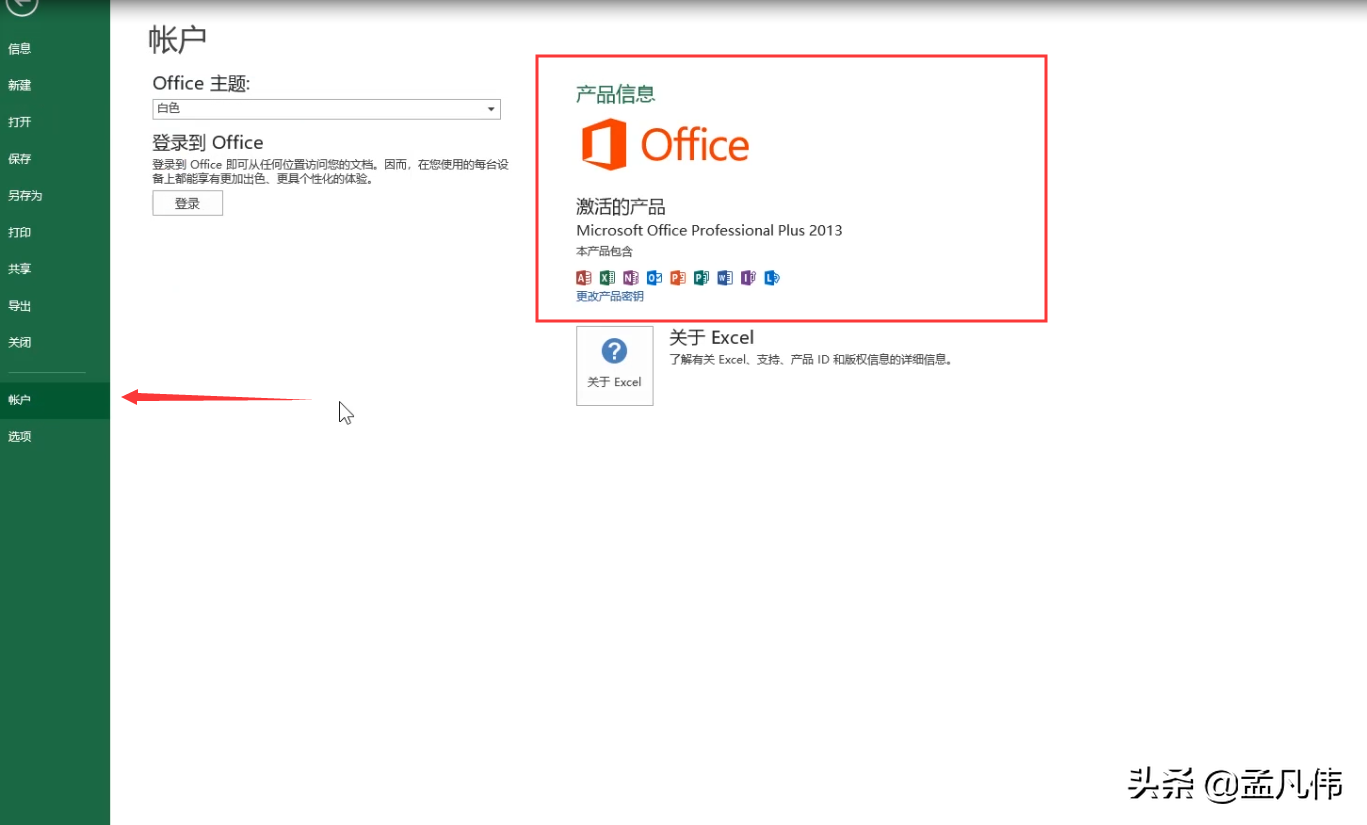
Task: Click the Office logo
Action: coord(665,145)
